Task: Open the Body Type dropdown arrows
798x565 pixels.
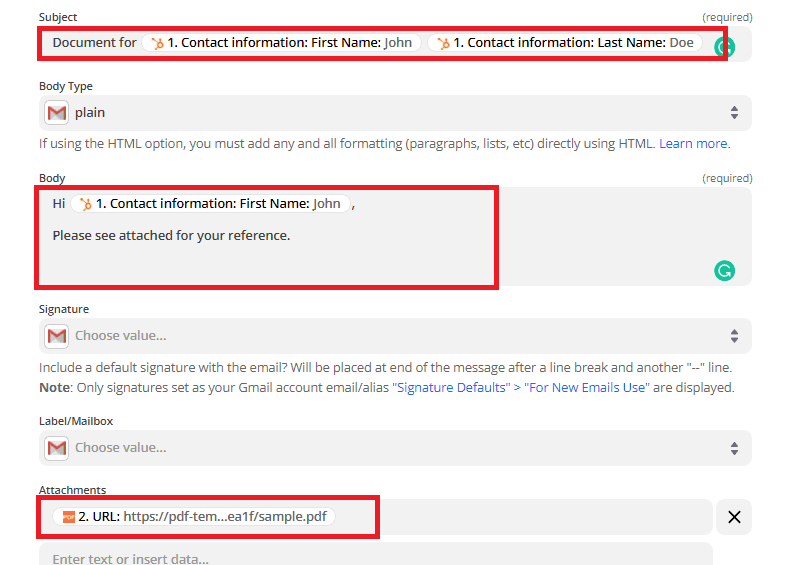Action: click(x=734, y=113)
